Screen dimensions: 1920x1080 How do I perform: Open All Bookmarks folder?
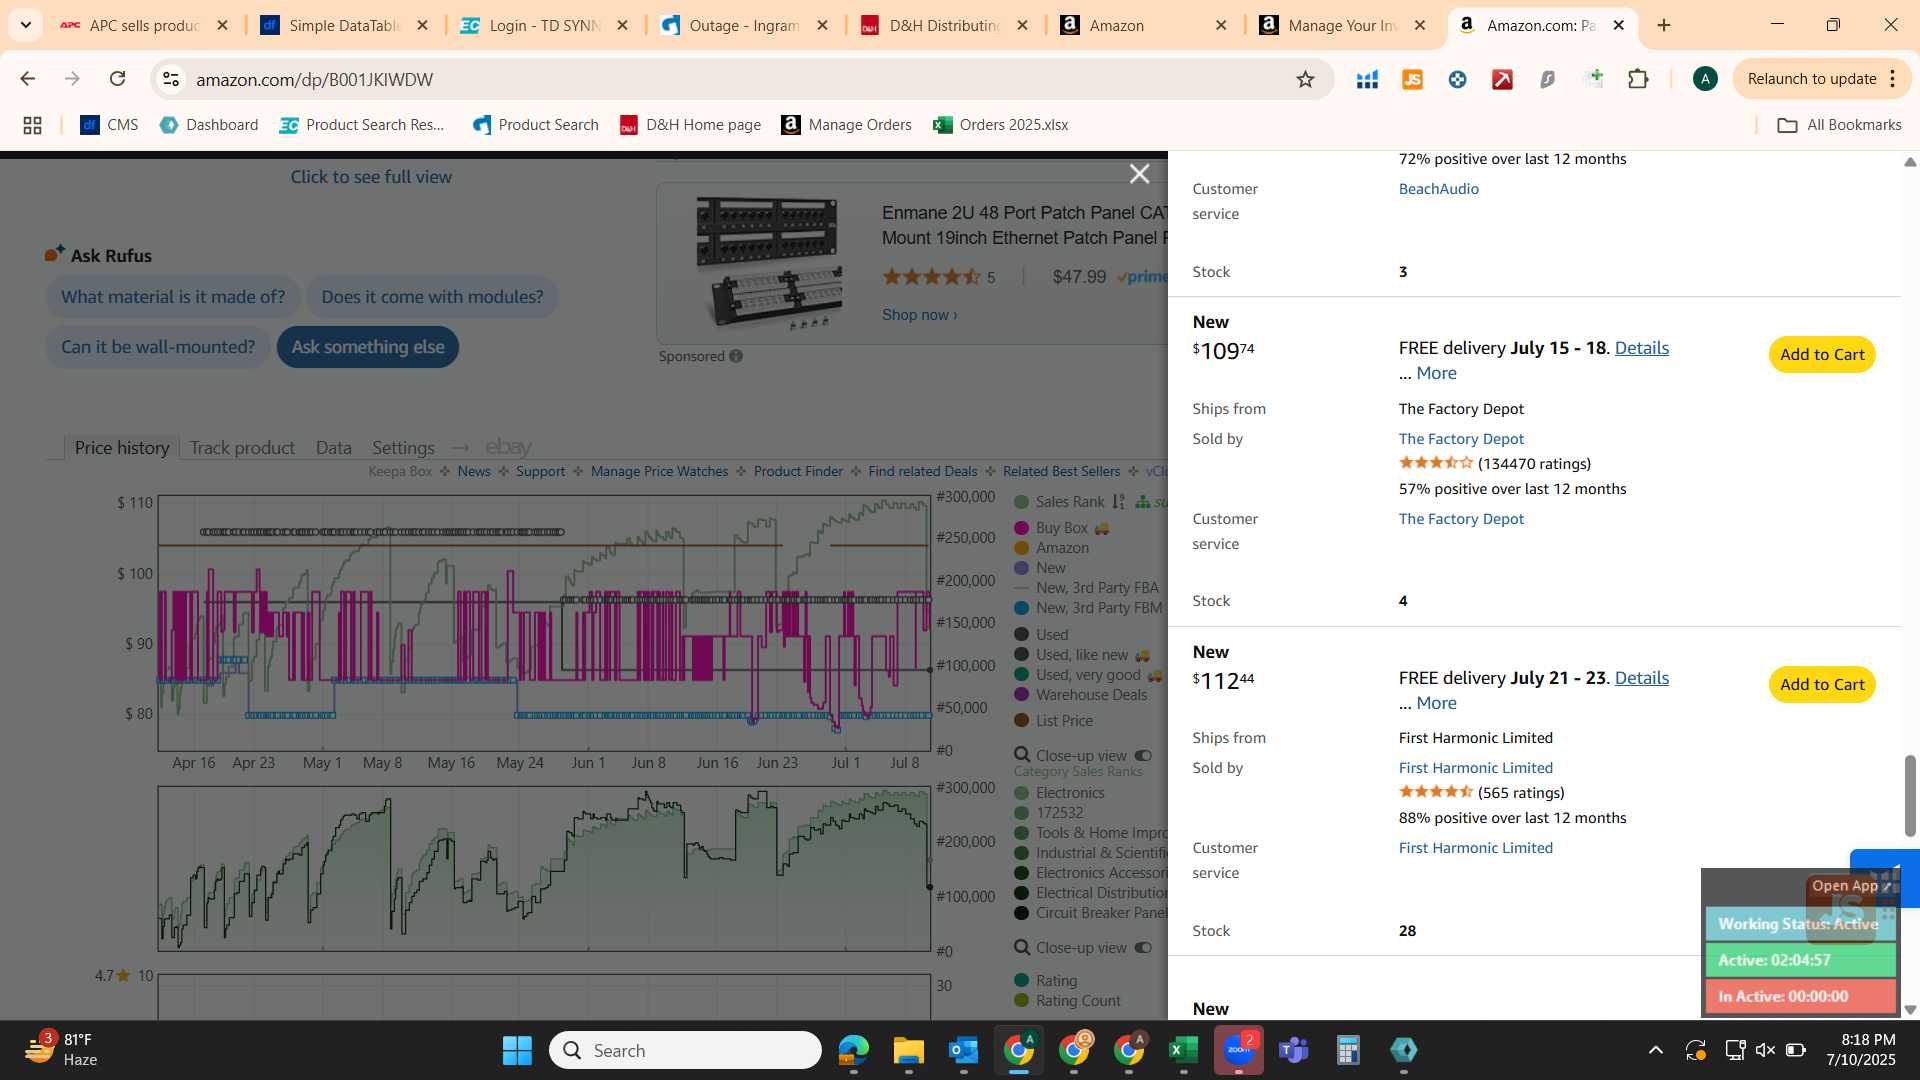click(1839, 125)
